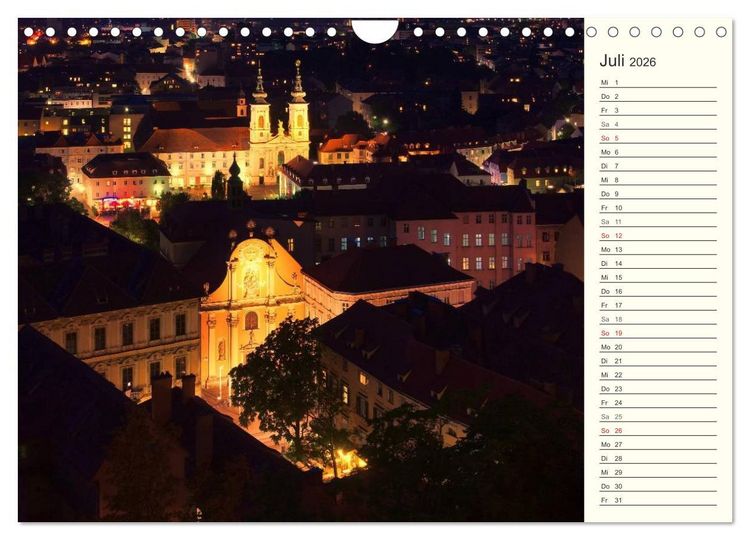Select the 'Do 30' date row
This screenshot has height=540, width=750.
[x=658, y=486]
